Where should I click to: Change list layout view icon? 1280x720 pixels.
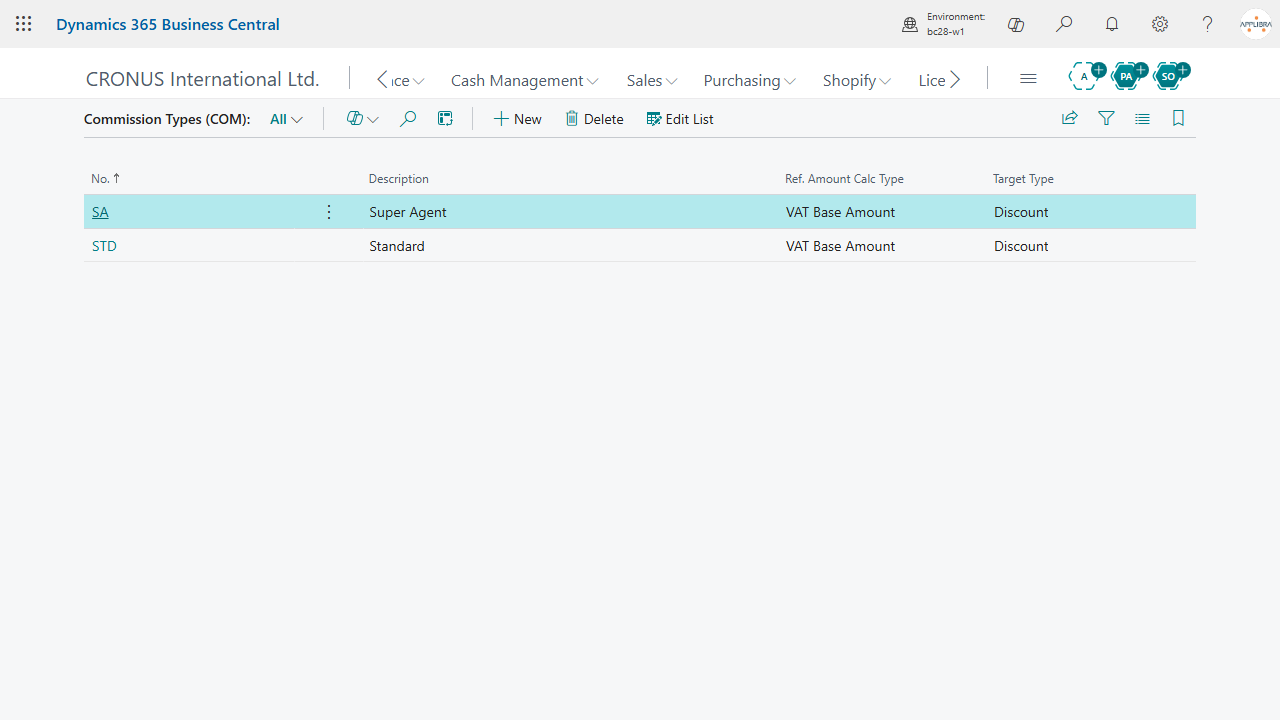[1142, 118]
